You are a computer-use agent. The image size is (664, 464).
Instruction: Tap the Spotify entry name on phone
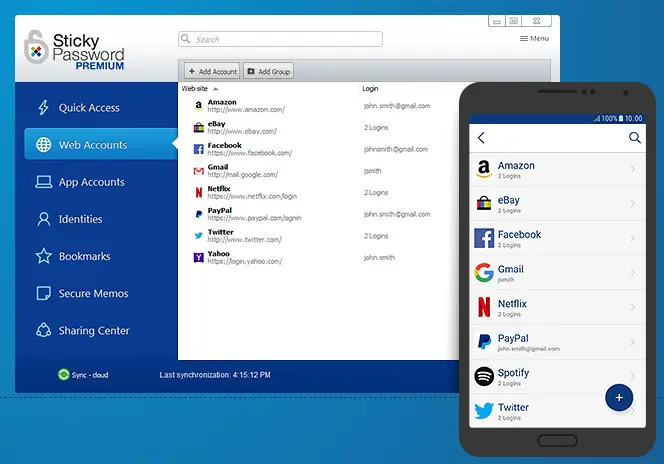(x=513, y=373)
